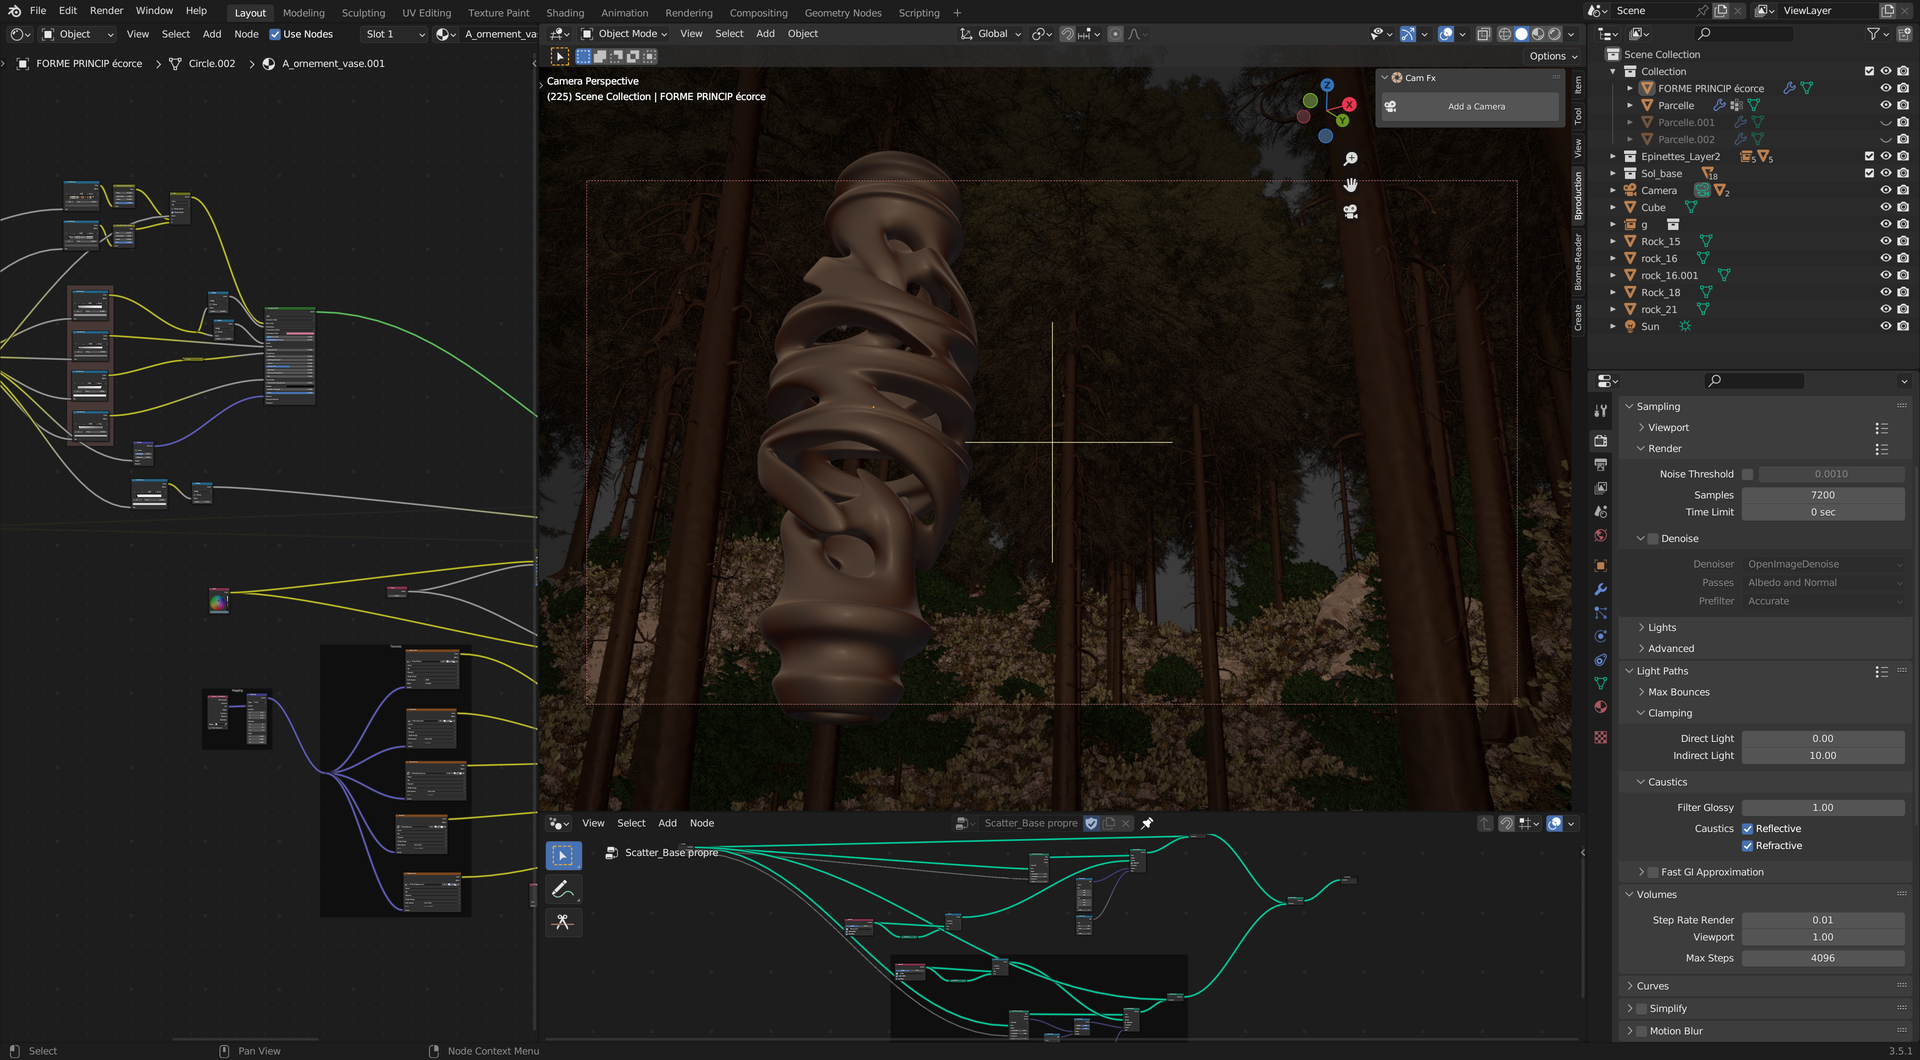
Task: Click the pan view hand gizmo
Action: (x=1350, y=185)
